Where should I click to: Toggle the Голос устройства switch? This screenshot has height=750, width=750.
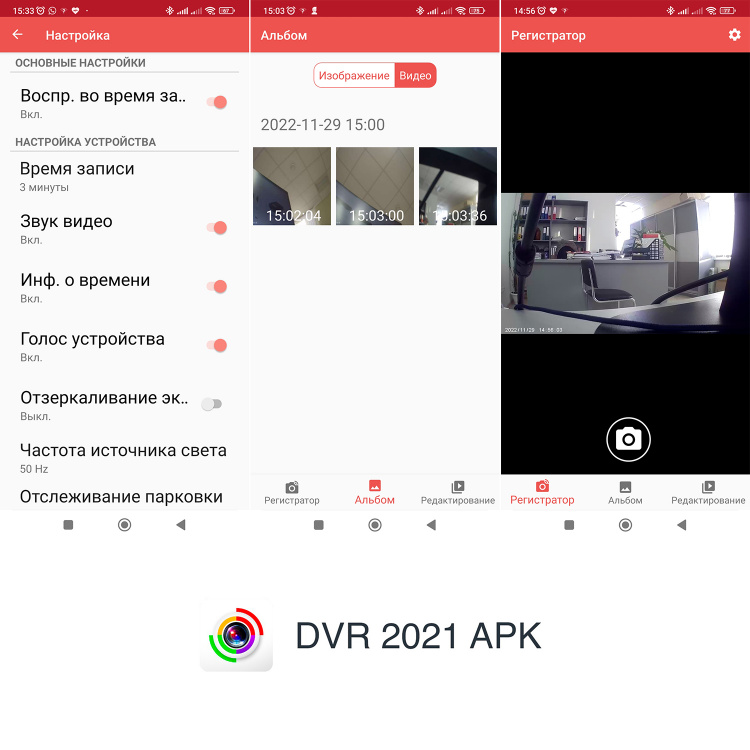(x=216, y=346)
